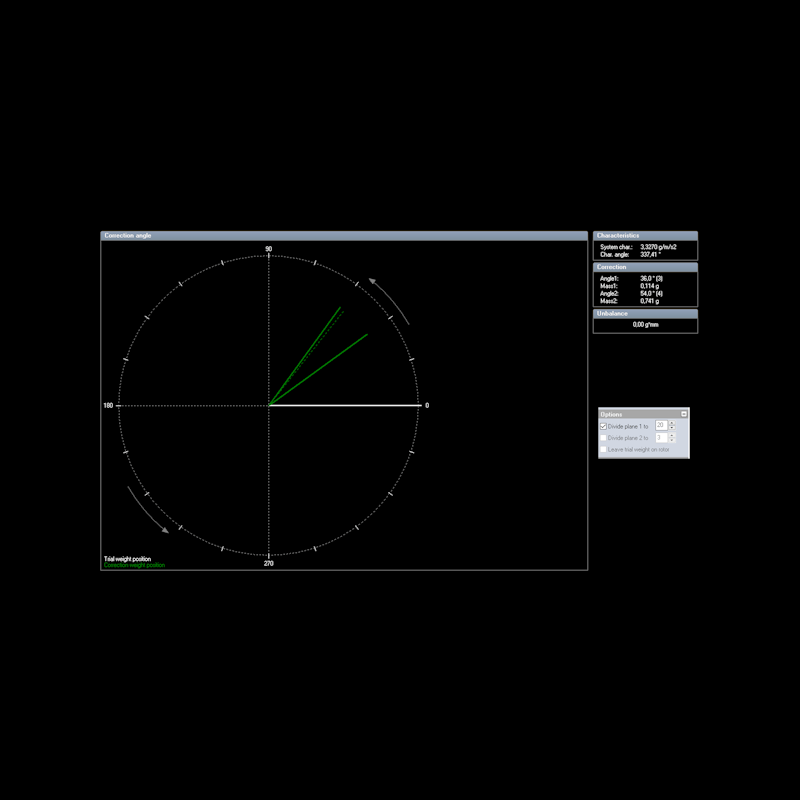
Task: Toggle the Divide plane 2 checkbox
Action: tap(603, 438)
